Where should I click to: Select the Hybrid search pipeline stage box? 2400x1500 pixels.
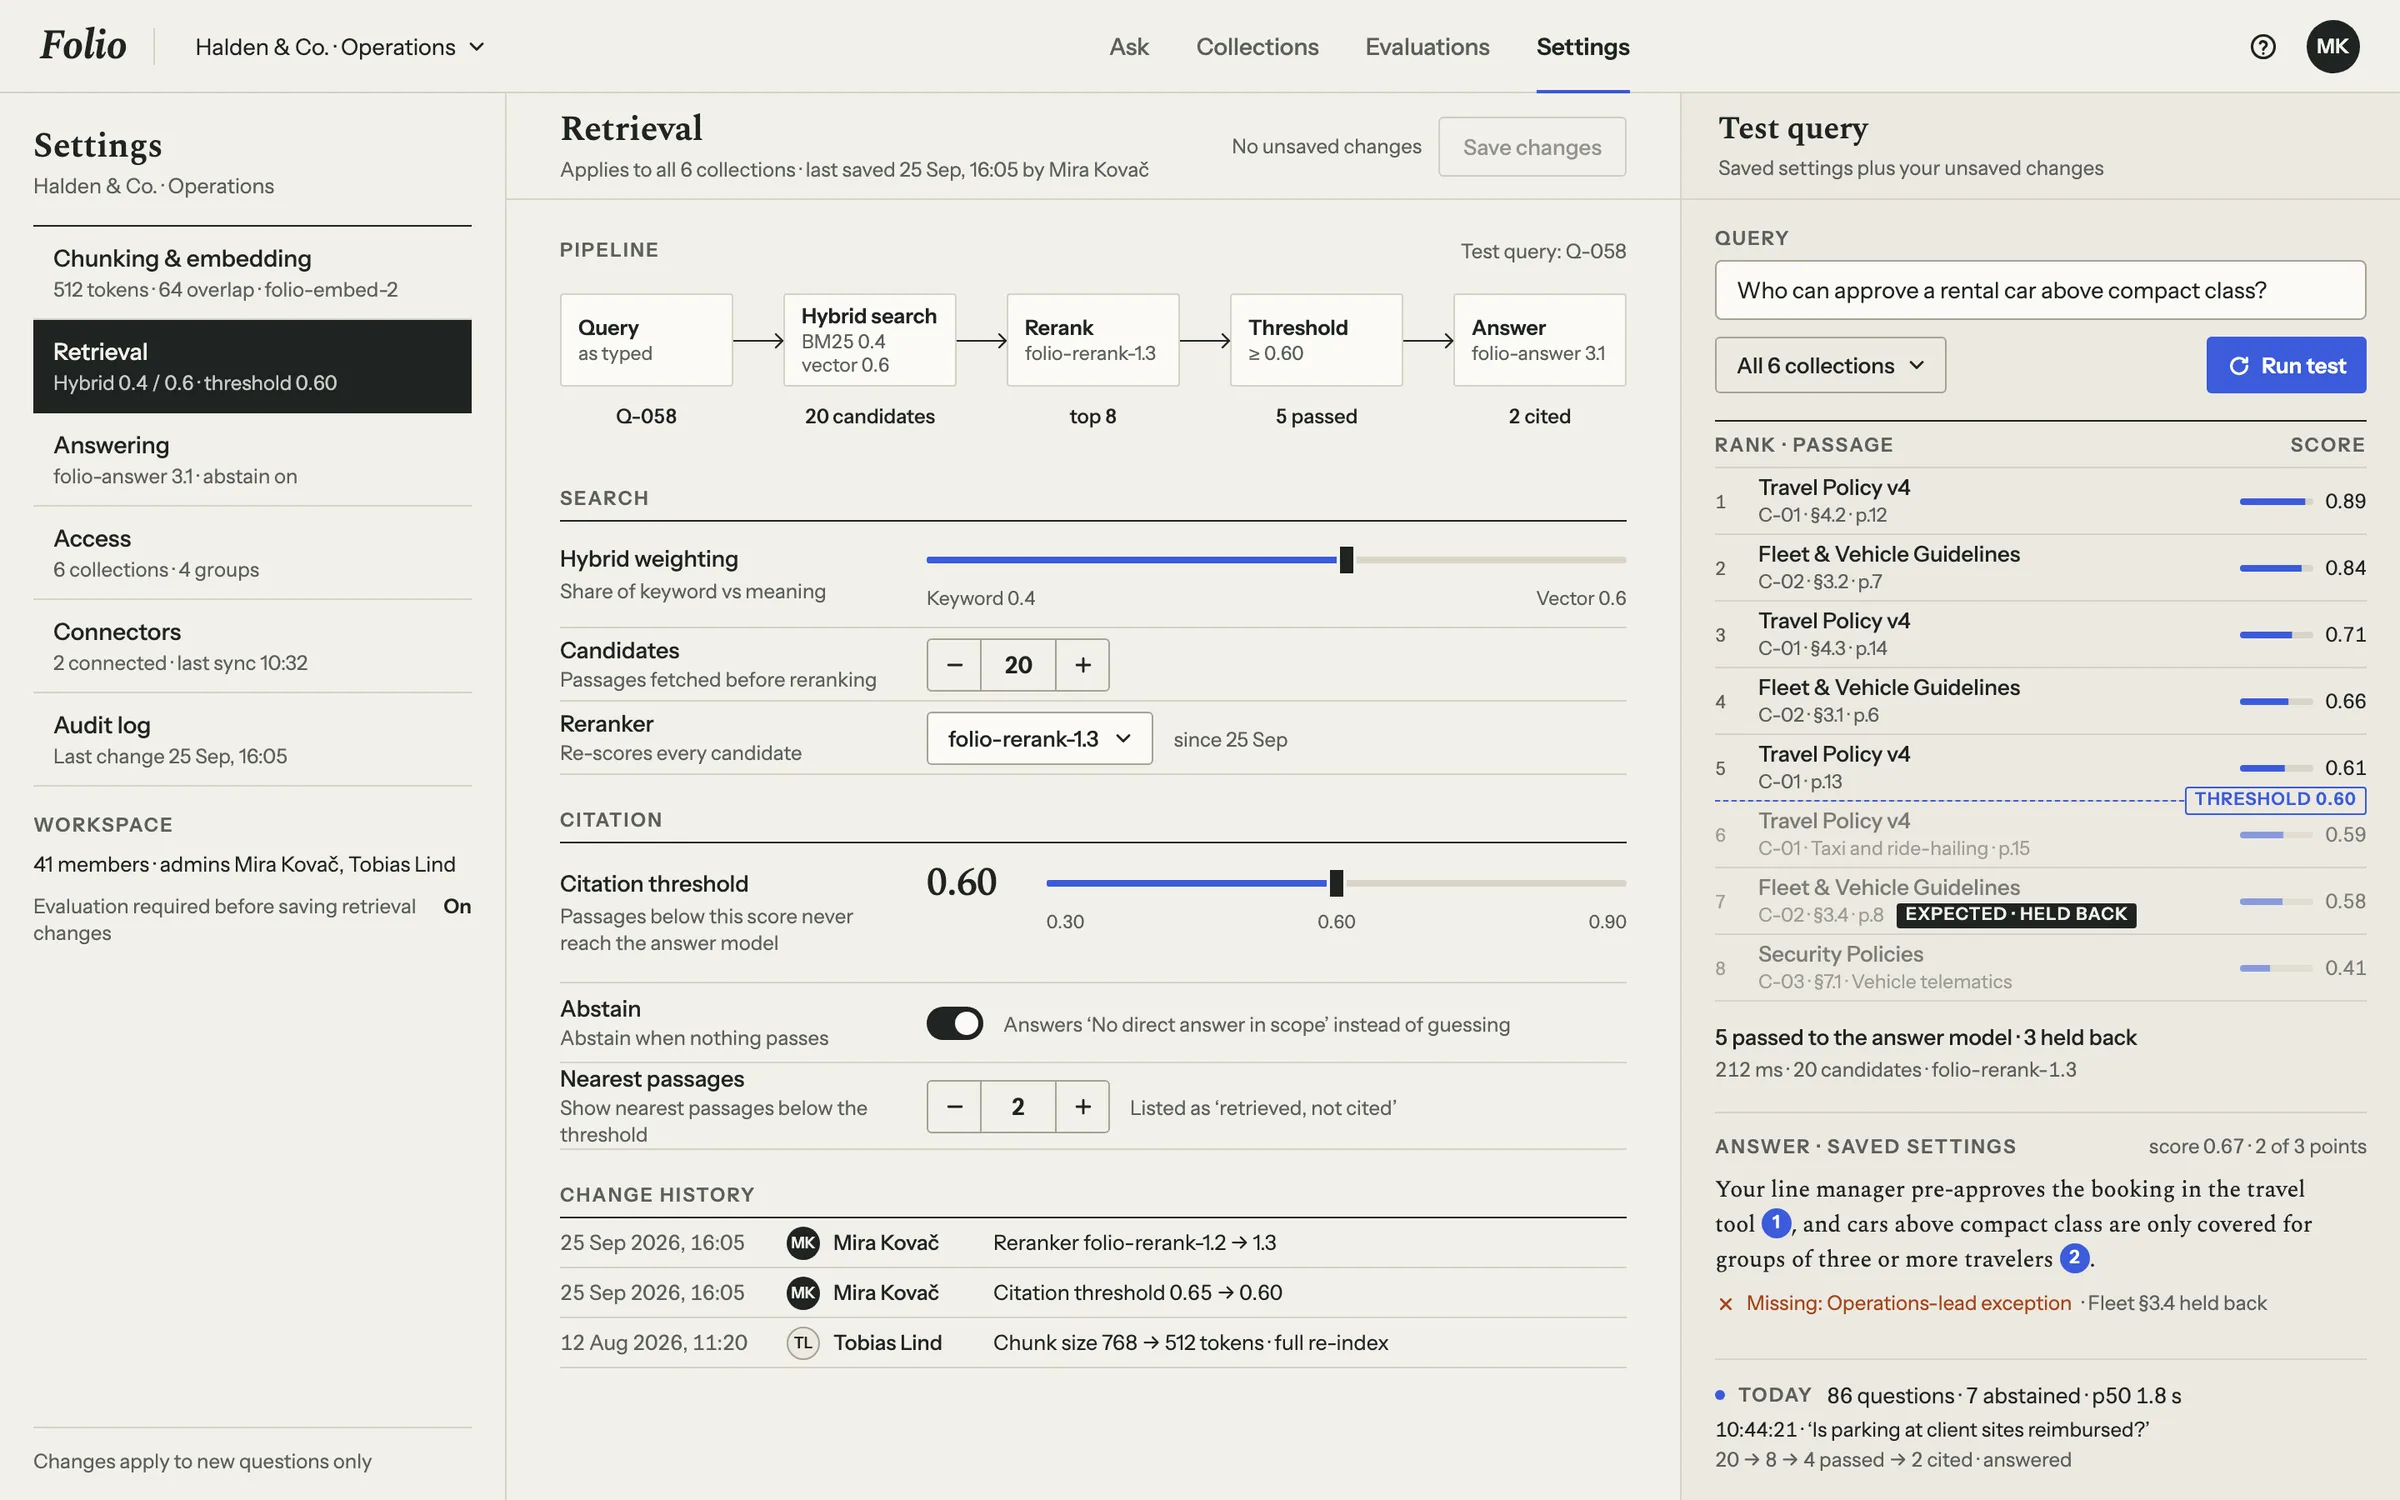click(869, 340)
